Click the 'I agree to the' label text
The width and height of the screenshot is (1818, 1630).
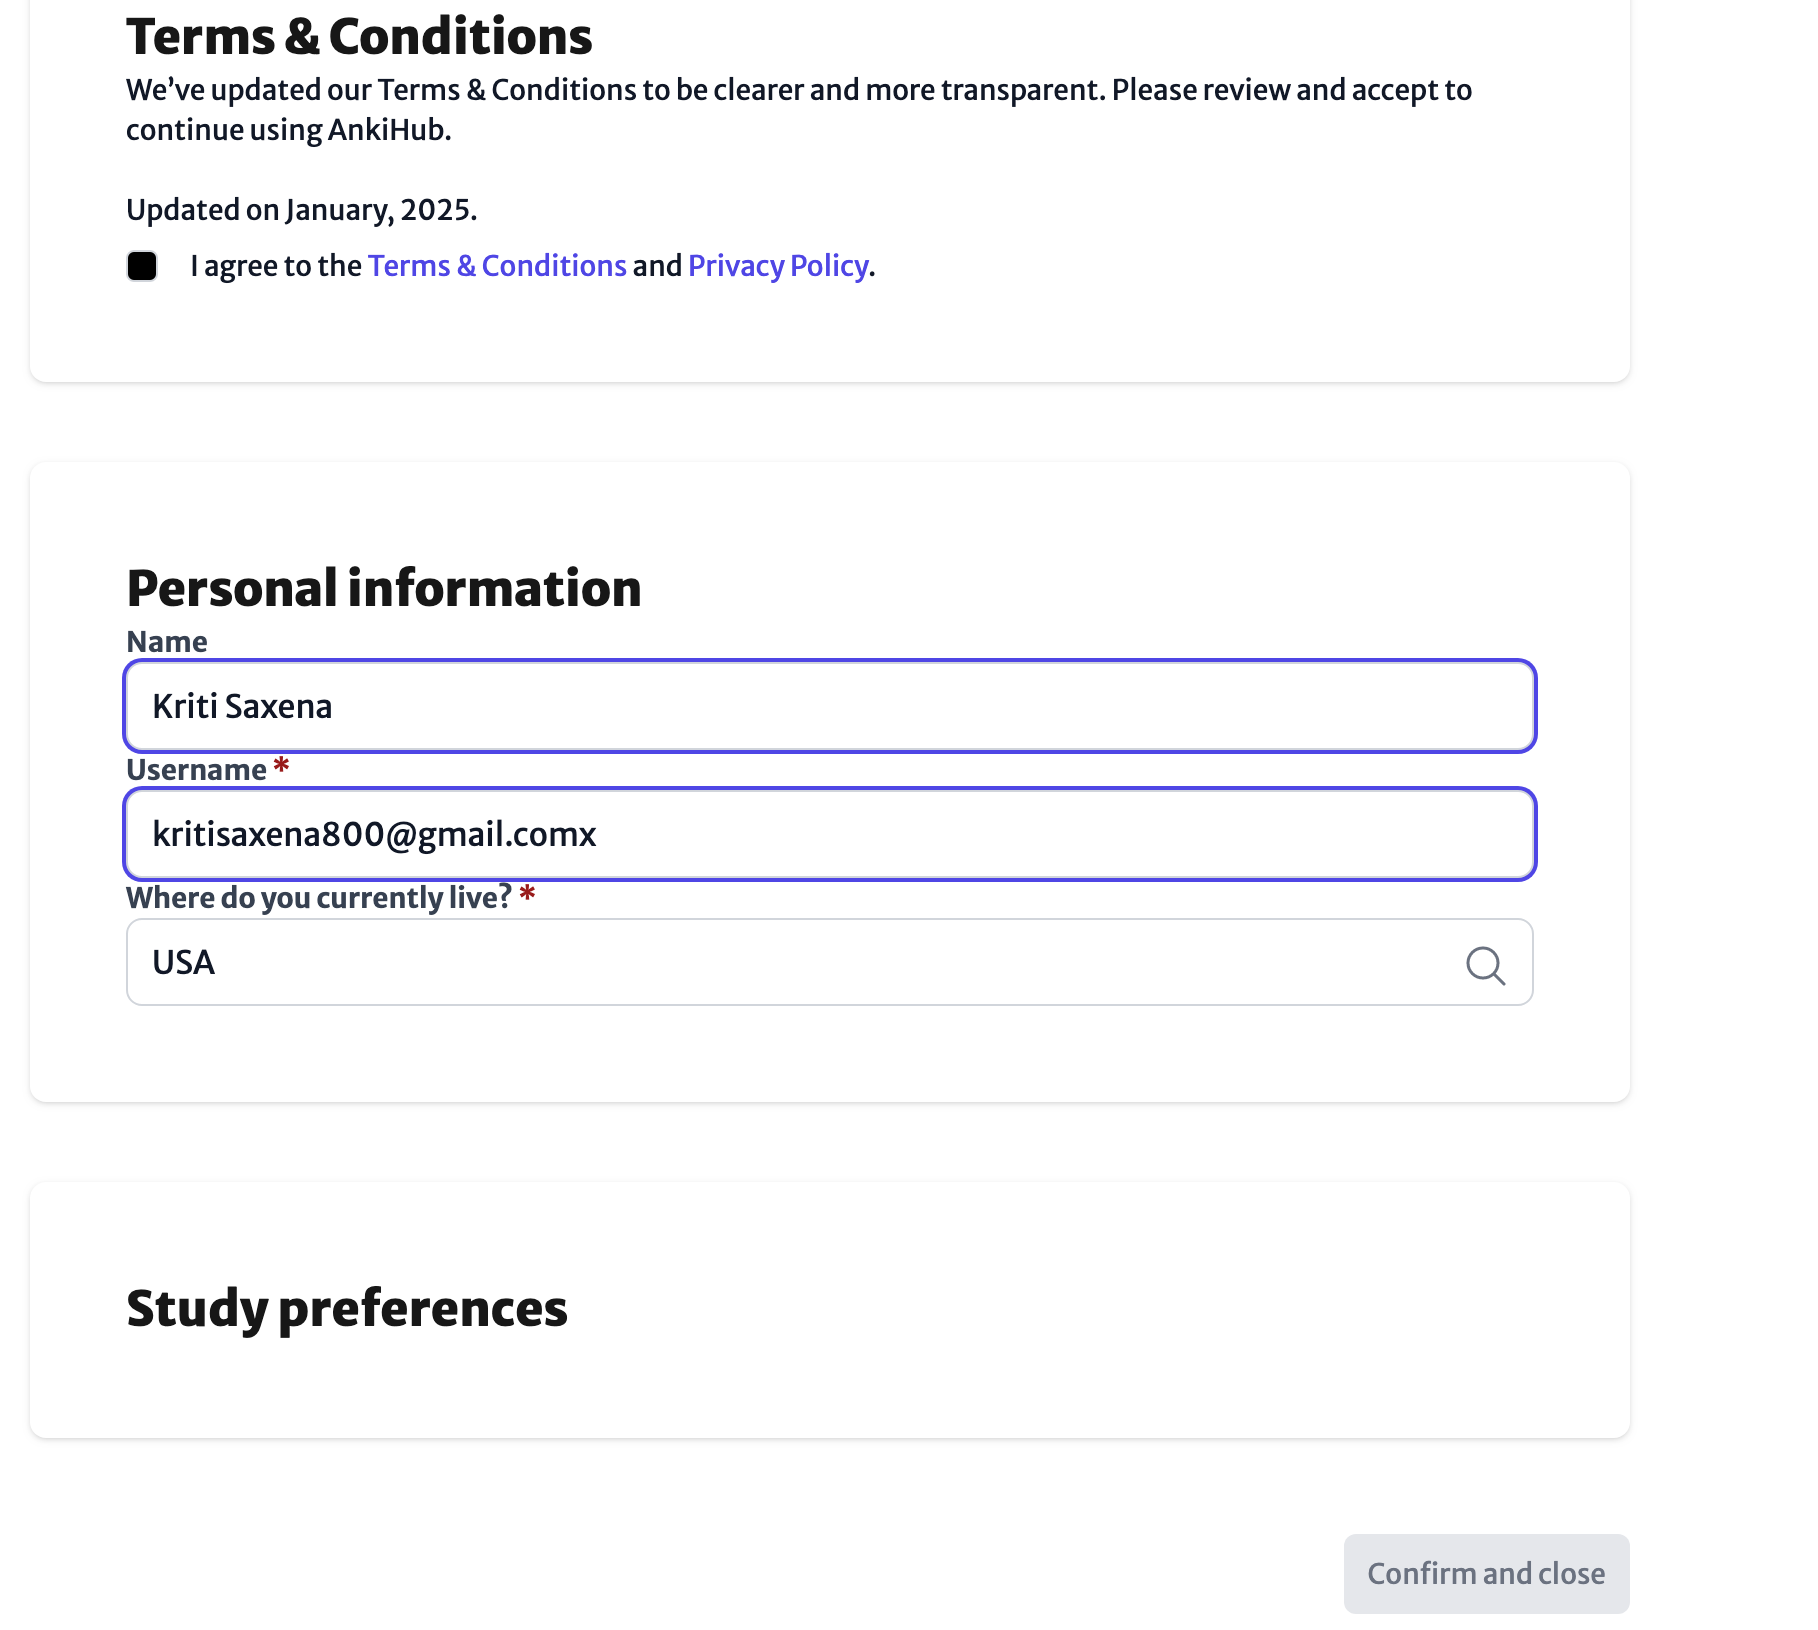coord(276,266)
